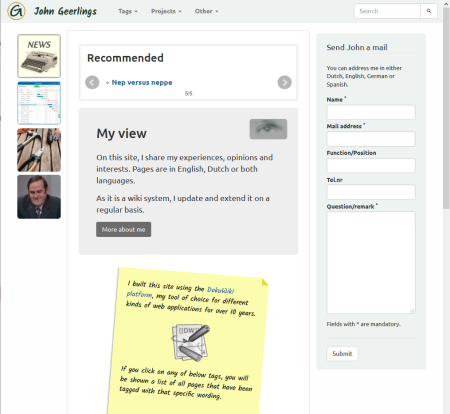Expand the Projects dropdown menu
This screenshot has height=414, width=450.
click(x=166, y=11)
